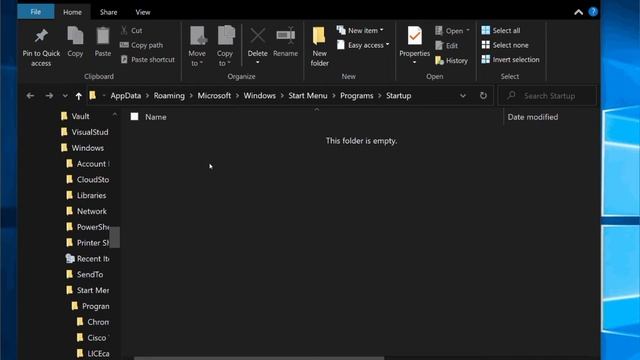640x360 pixels.
Task: Click the Copy ribbon icon
Action: click(75, 36)
